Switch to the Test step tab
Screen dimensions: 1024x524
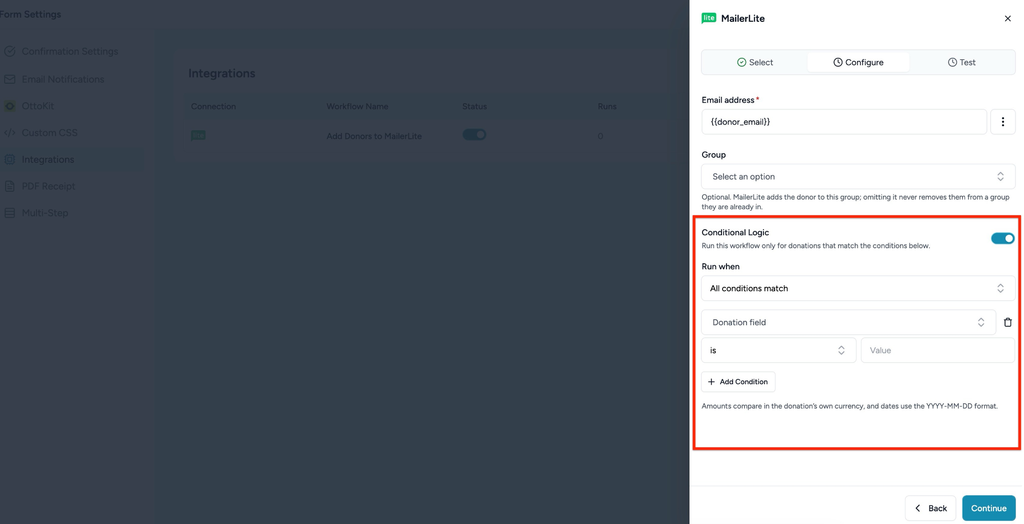961,62
